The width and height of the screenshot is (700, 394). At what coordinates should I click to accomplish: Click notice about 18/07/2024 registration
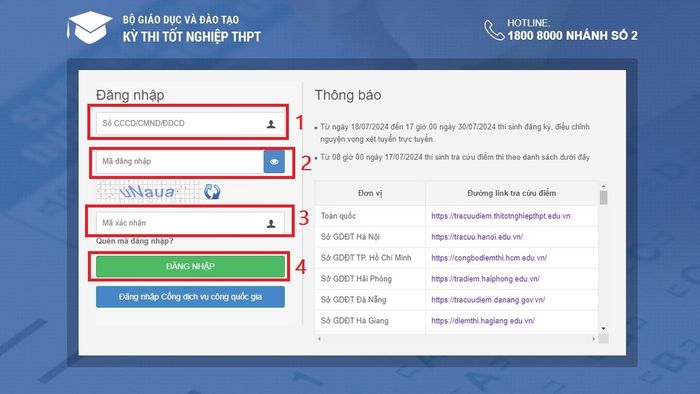click(454, 133)
